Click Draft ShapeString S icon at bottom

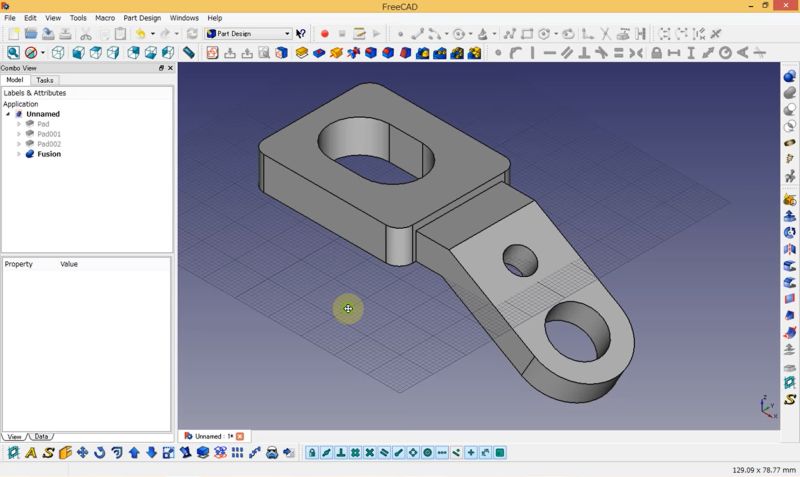[x=48, y=453]
